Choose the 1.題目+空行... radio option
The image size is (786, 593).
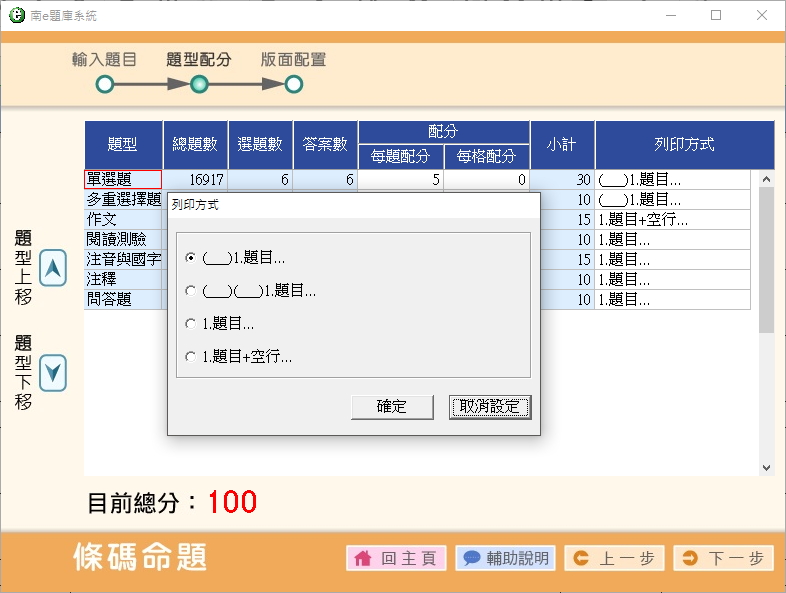[x=190, y=356]
